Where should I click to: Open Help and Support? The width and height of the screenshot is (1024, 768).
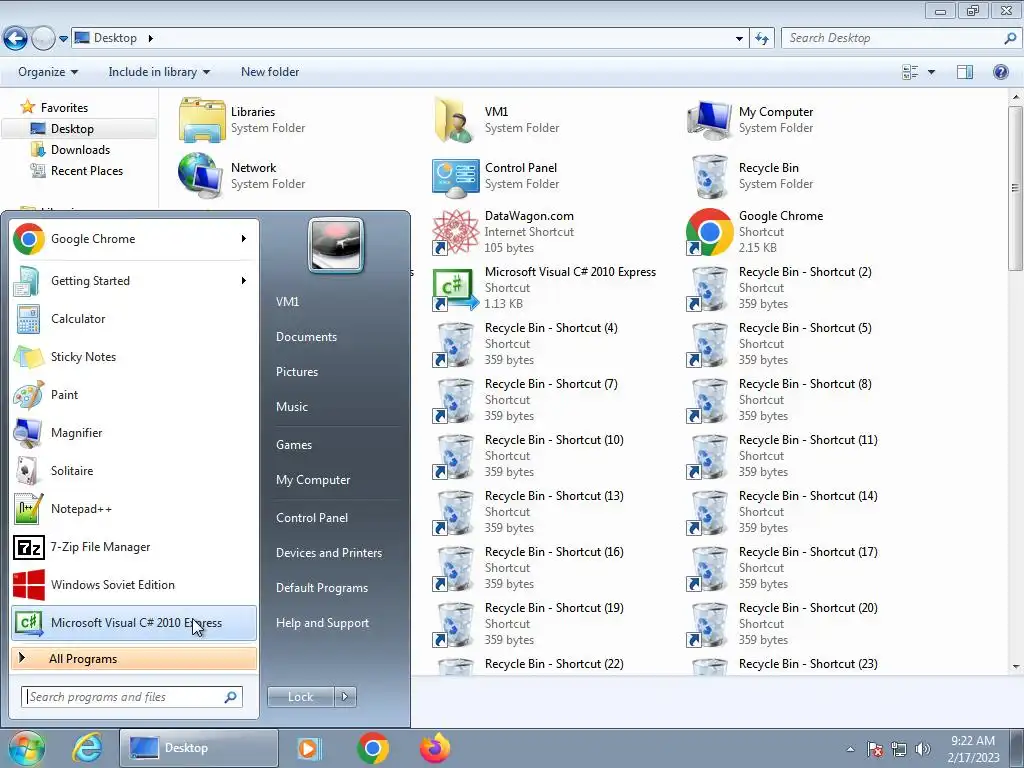pos(322,623)
